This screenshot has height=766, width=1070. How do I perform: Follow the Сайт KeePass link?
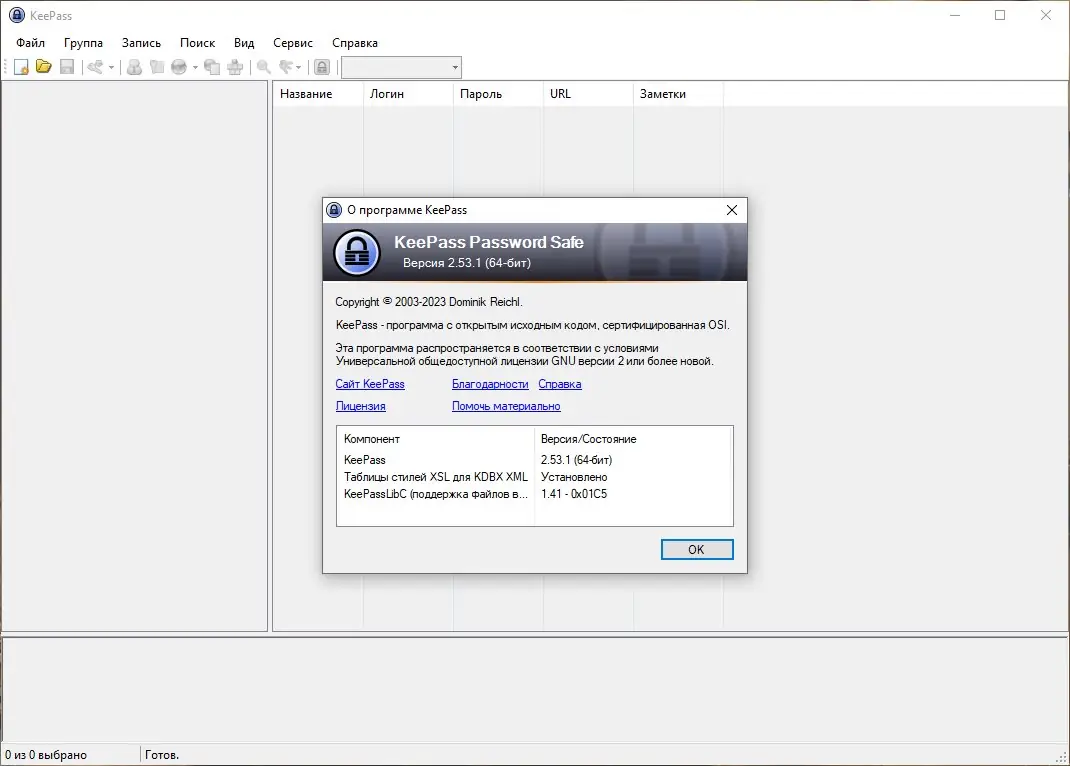370,384
